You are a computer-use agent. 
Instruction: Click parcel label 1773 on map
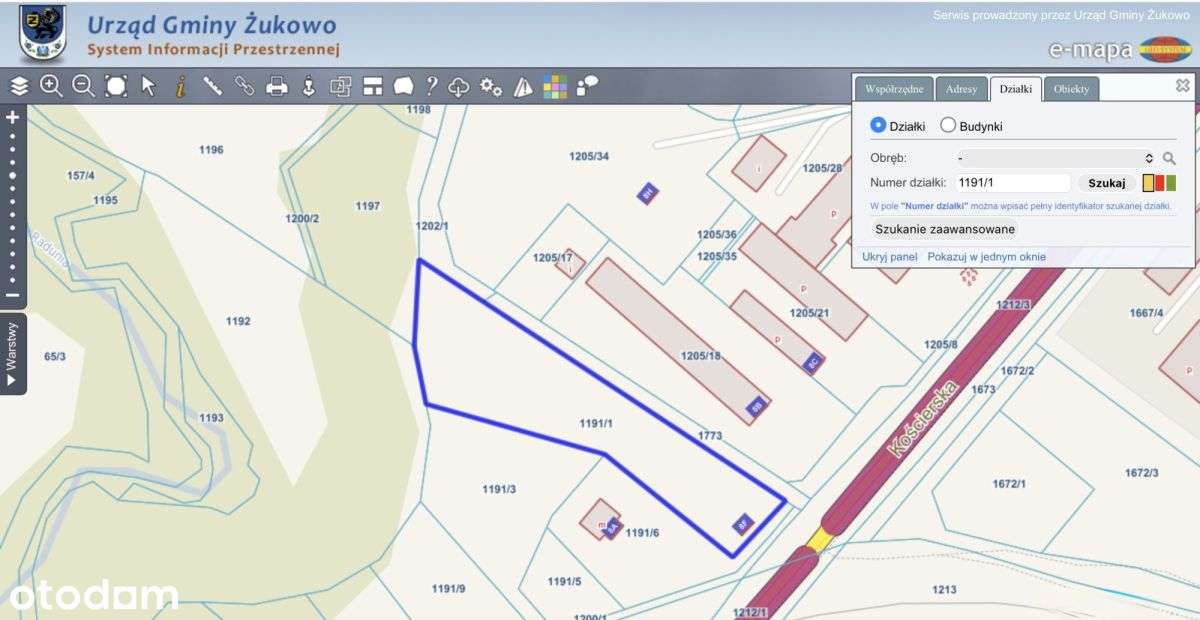710,436
